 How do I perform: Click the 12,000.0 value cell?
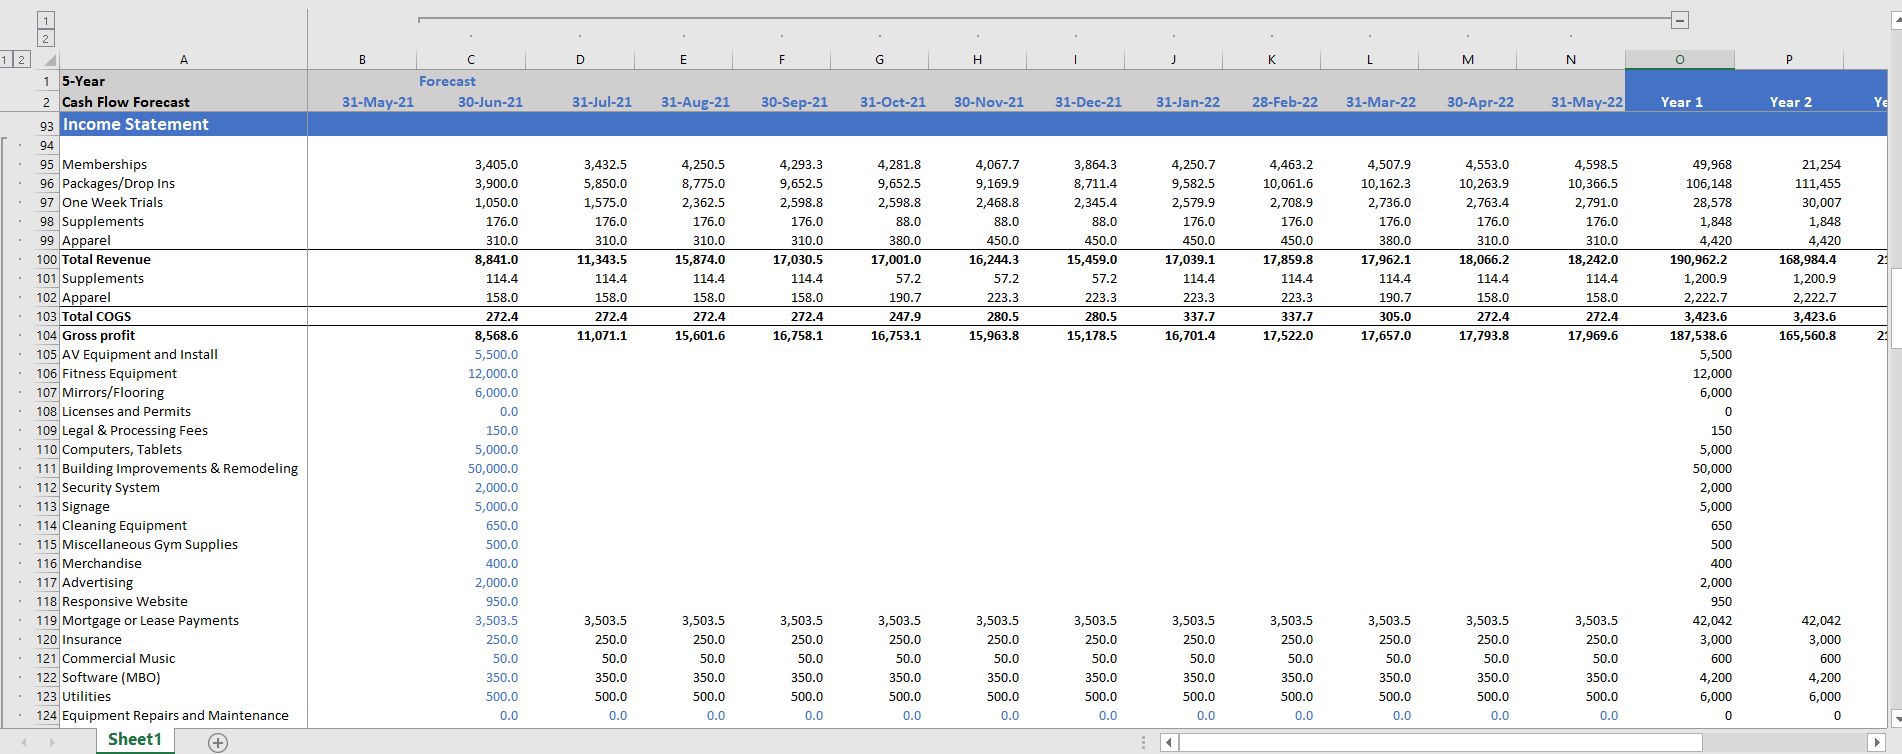[493, 374]
